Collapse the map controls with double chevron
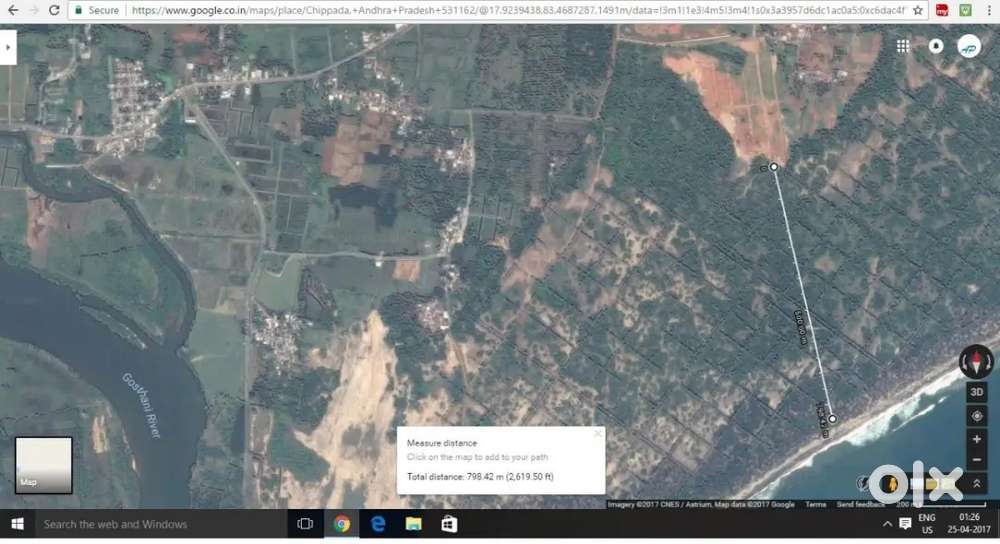The width and height of the screenshot is (1000, 544). pyautogui.click(x=976, y=484)
